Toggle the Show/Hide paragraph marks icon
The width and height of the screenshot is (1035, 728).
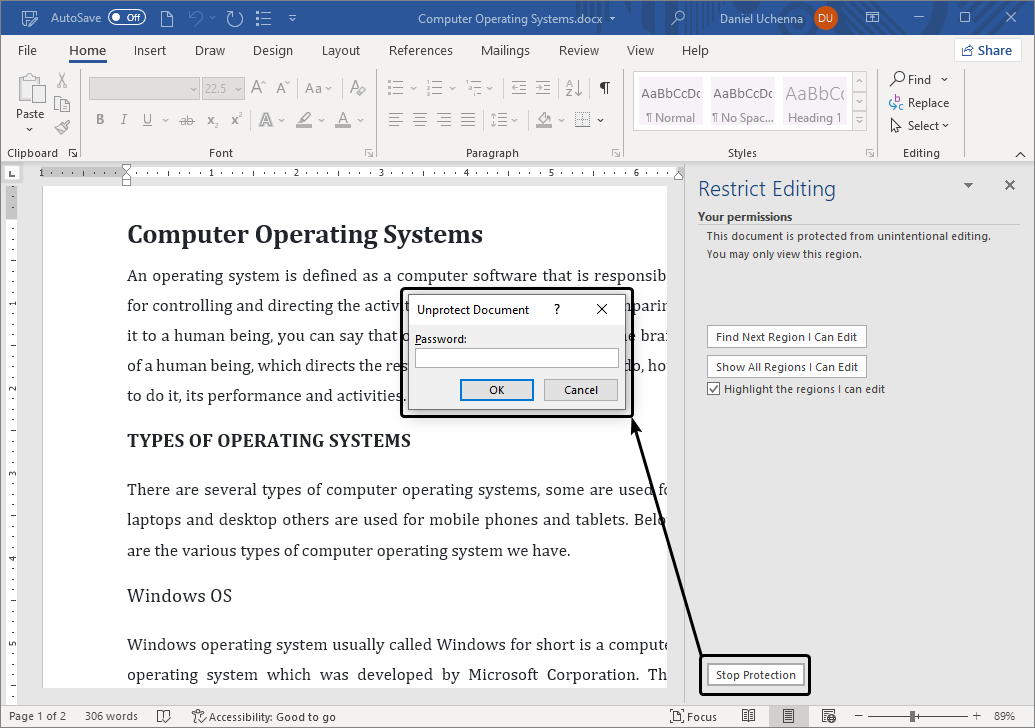pyautogui.click(x=604, y=88)
